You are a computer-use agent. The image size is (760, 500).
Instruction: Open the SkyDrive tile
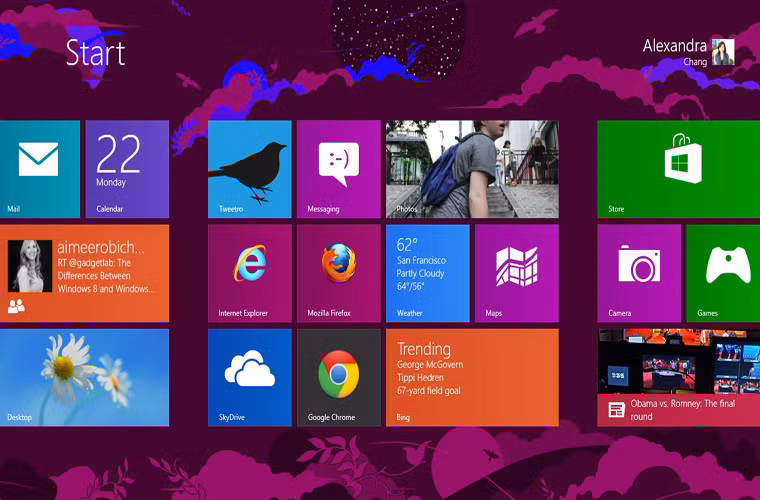250,378
